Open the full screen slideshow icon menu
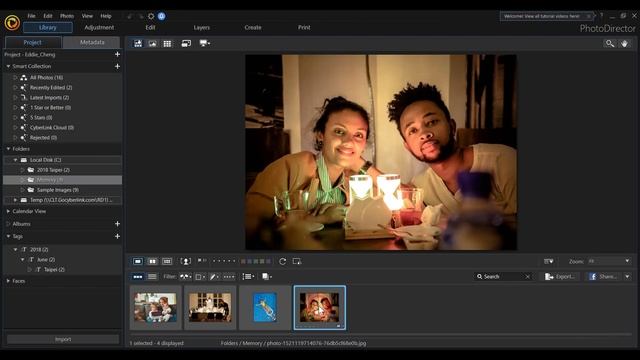This screenshot has height=360, width=640. (204, 43)
